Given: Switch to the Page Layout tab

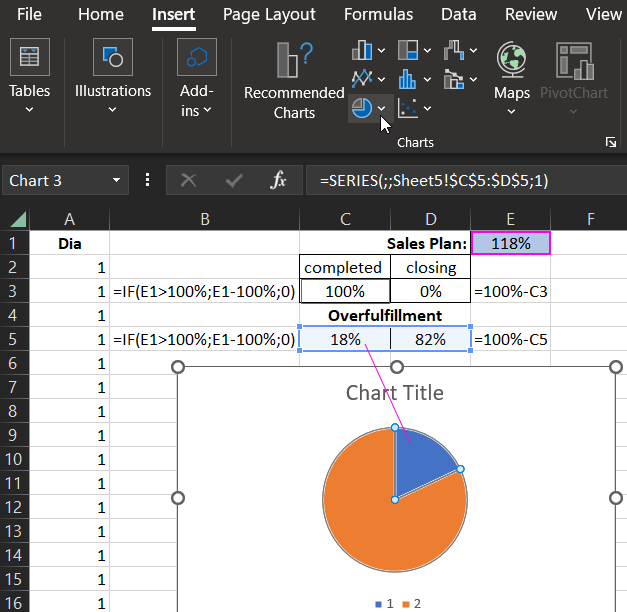Looking at the screenshot, I should pos(269,15).
